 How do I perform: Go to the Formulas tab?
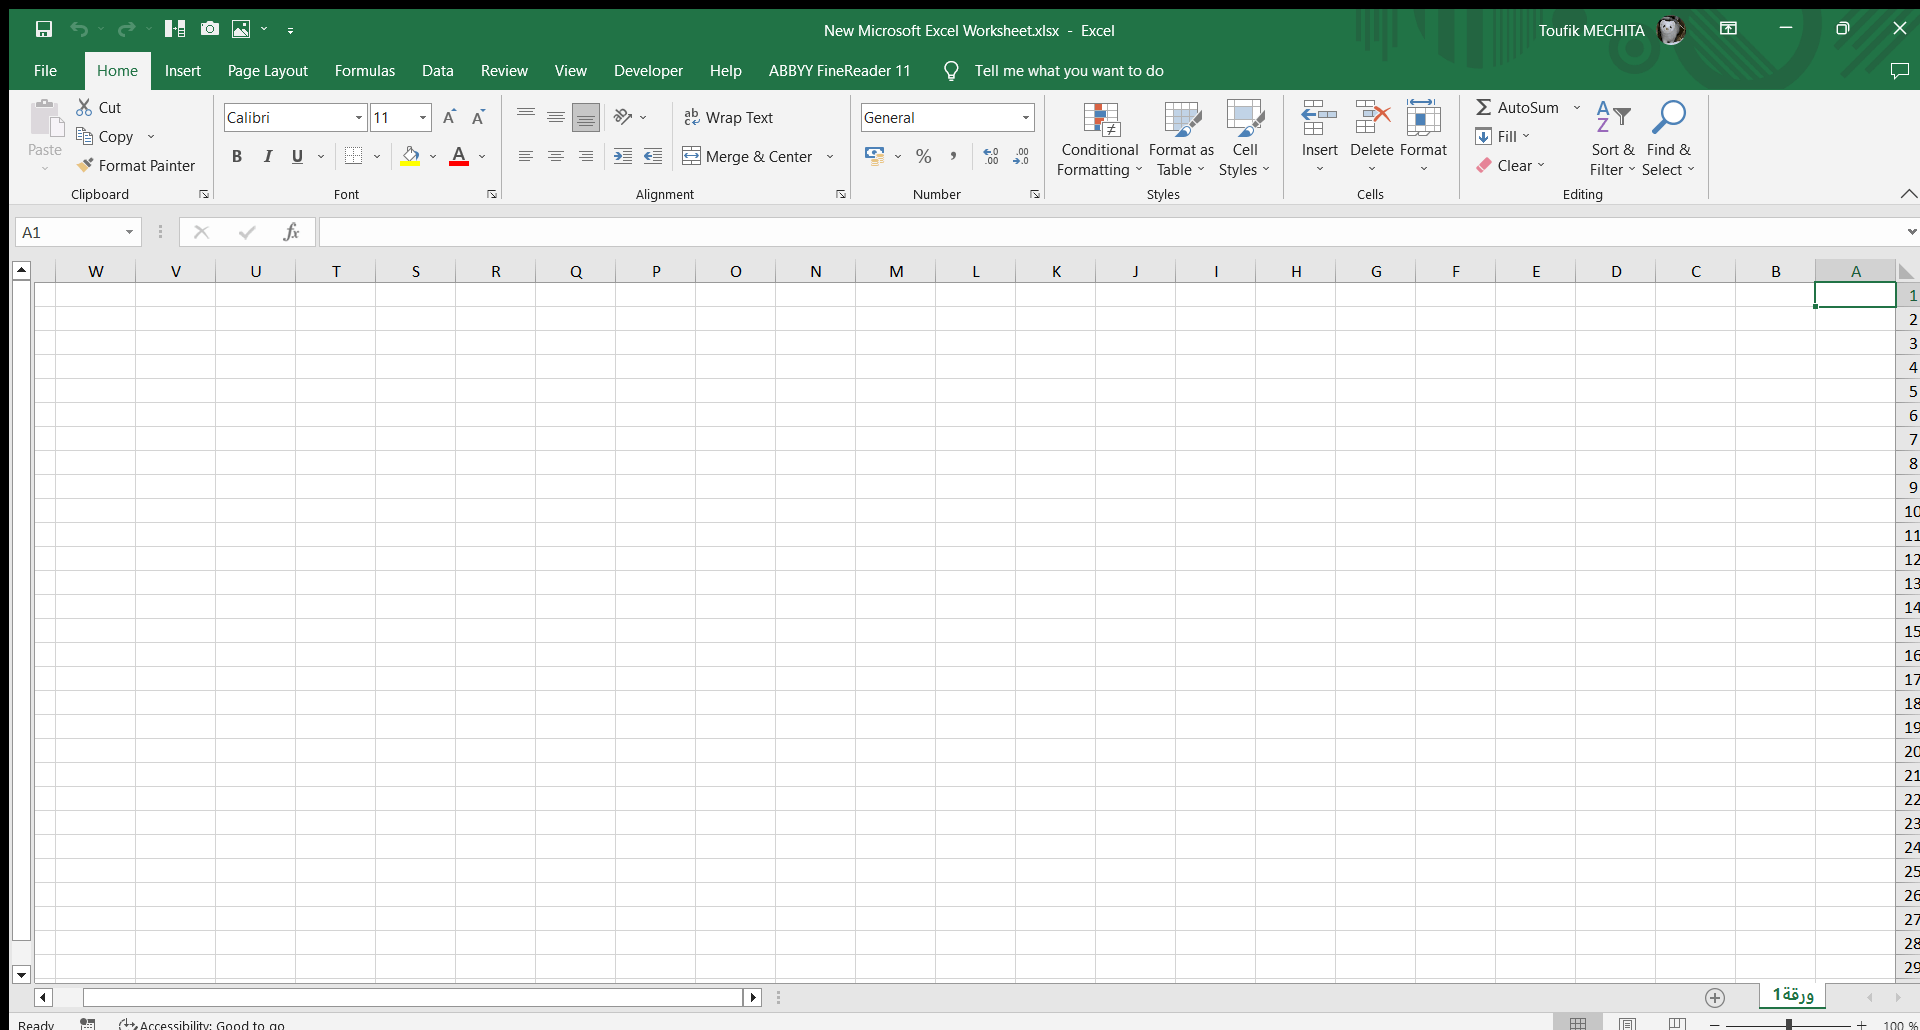[365, 70]
